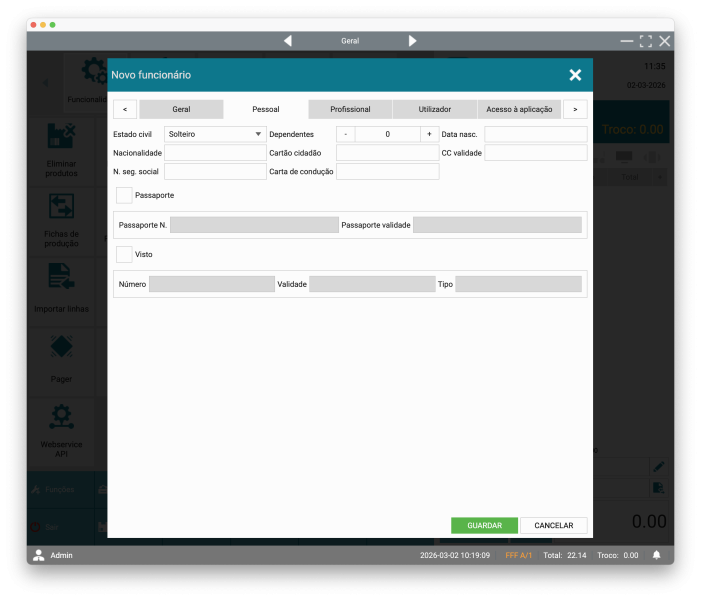The image size is (701, 600).
Task: Decrease Dependentes with the minus button
Action: click(x=345, y=134)
